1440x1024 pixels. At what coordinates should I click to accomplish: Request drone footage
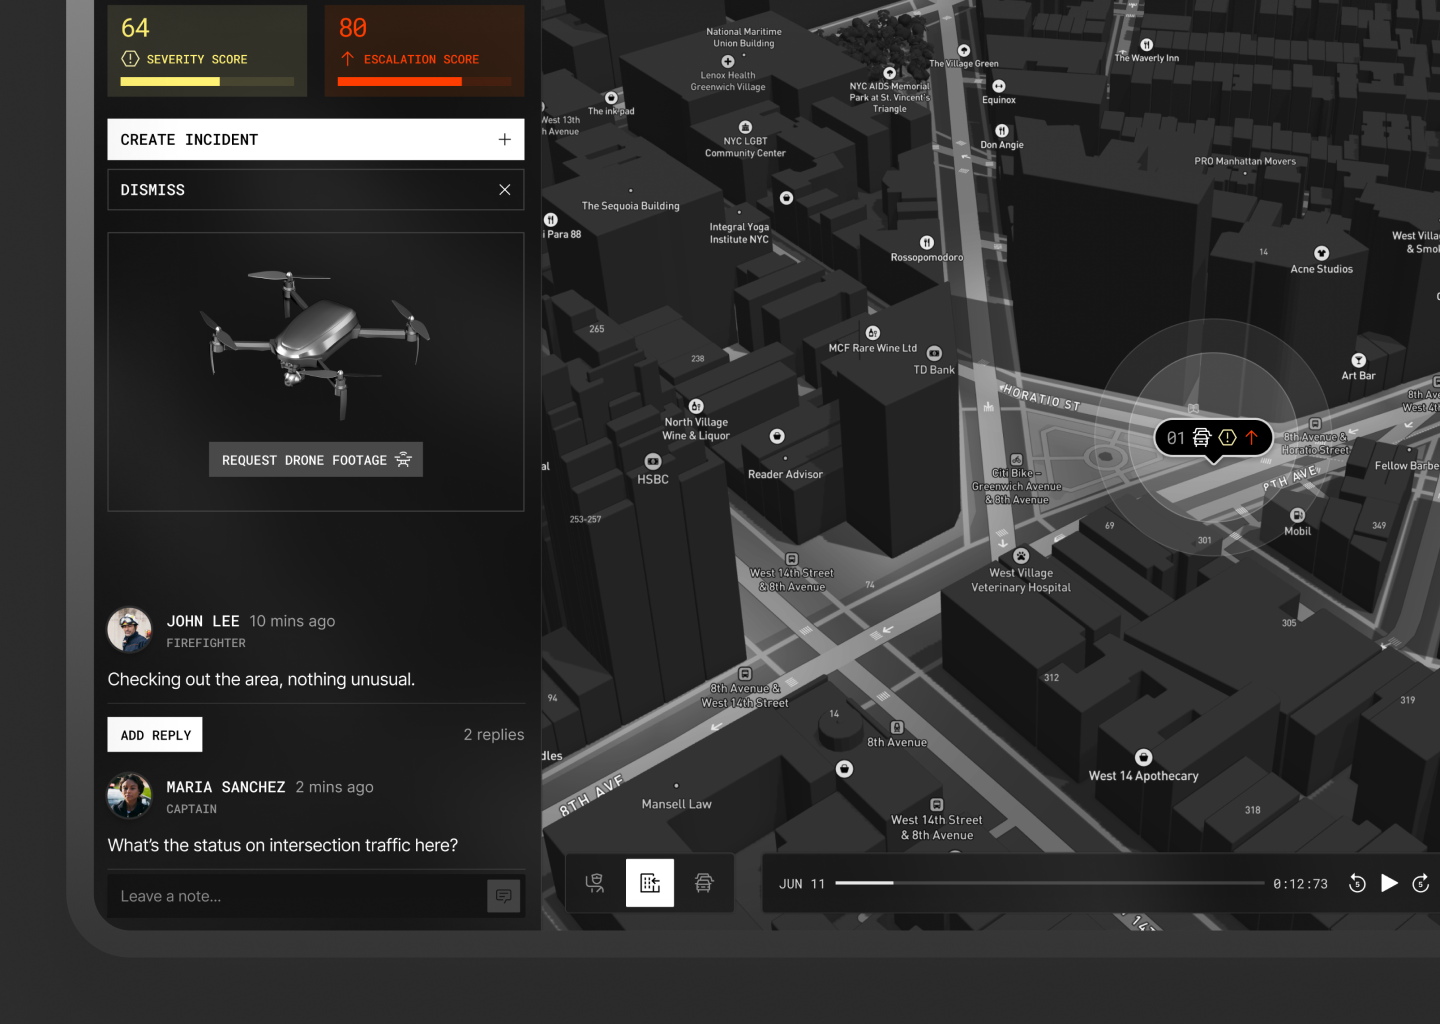[316, 460]
